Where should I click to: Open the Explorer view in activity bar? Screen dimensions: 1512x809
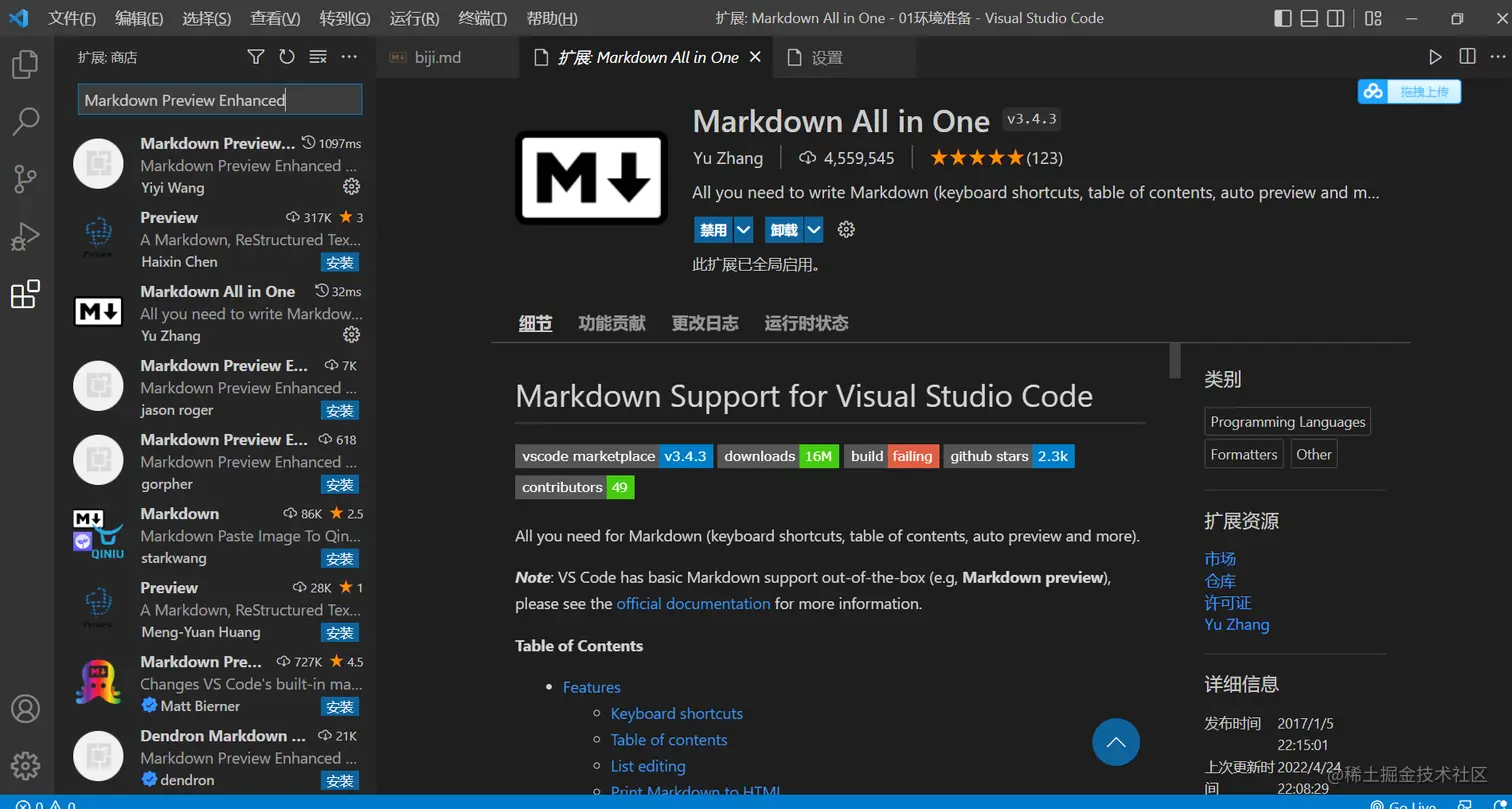pyautogui.click(x=25, y=66)
